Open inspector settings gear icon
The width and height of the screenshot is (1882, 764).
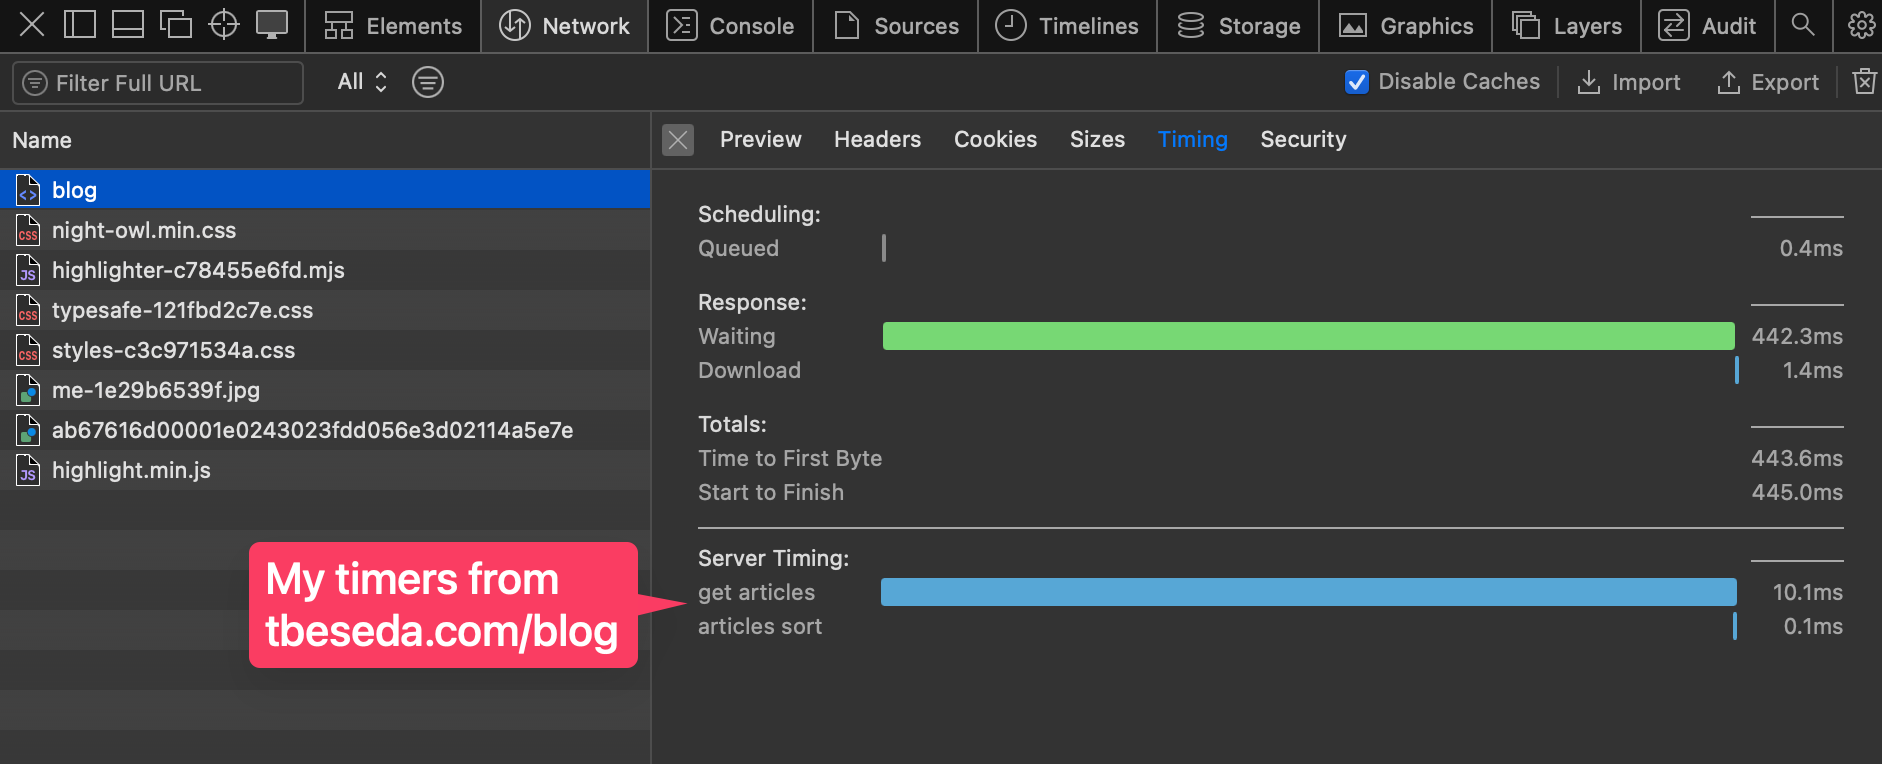1861,24
